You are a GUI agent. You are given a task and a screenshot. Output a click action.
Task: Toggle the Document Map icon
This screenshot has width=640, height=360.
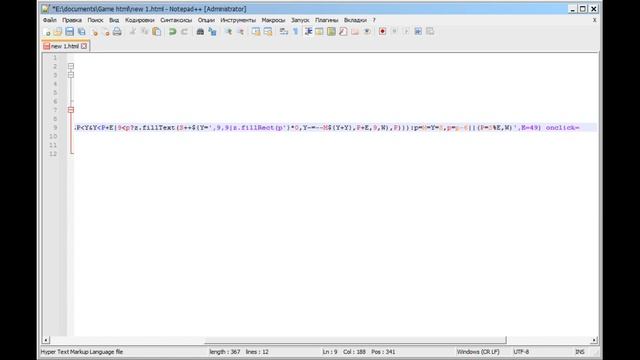click(x=331, y=31)
